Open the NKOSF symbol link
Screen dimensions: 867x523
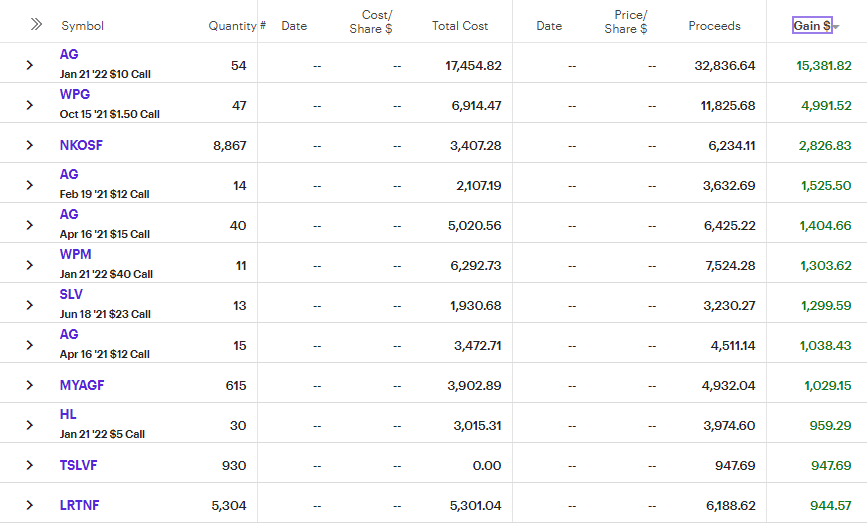click(x=81, y=145)
